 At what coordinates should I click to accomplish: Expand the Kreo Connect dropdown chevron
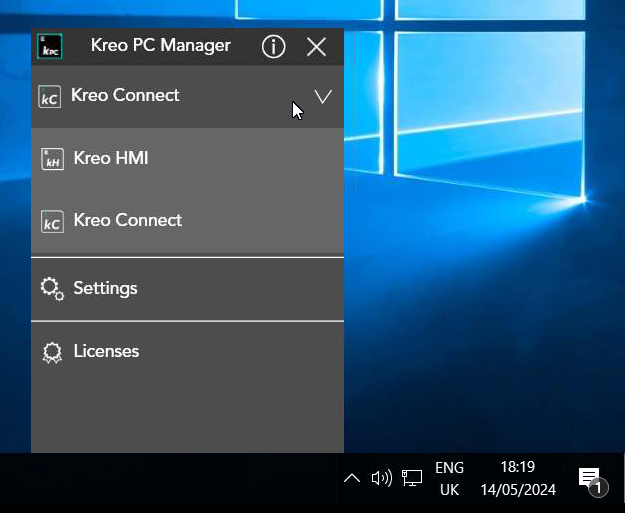click(323, 96)
